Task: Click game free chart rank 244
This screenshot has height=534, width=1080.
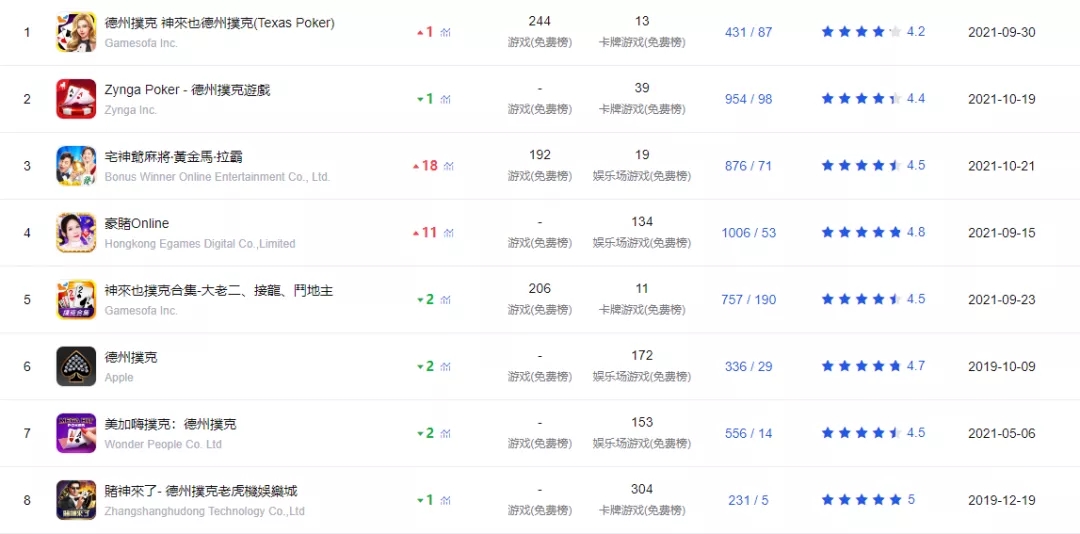Action: click(539, 21)
